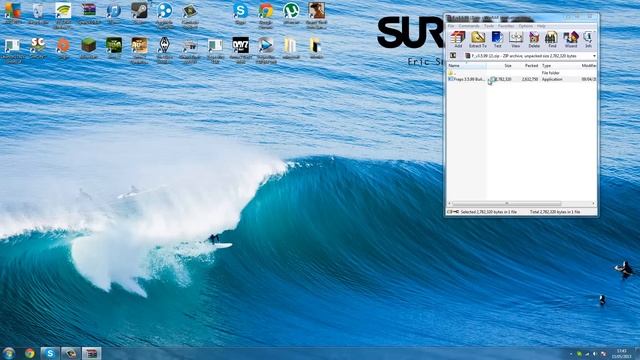Image resolution: width=640 pixels, height=360 pixels.
Task: Open Skype from the taskbar
Action: click(x=50, y=353)
